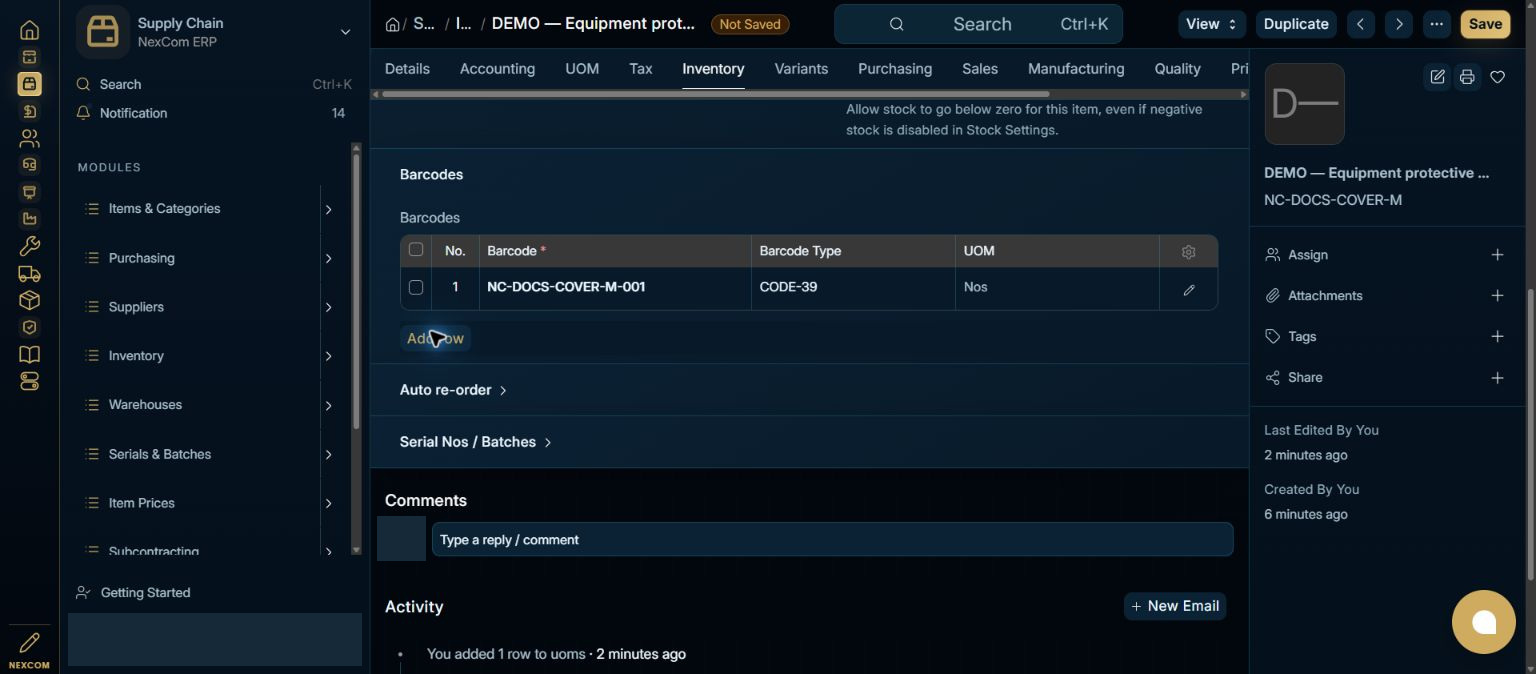Open the delivery truck icon in the left rail
The image size is (1536, 674).
[29, 273]
